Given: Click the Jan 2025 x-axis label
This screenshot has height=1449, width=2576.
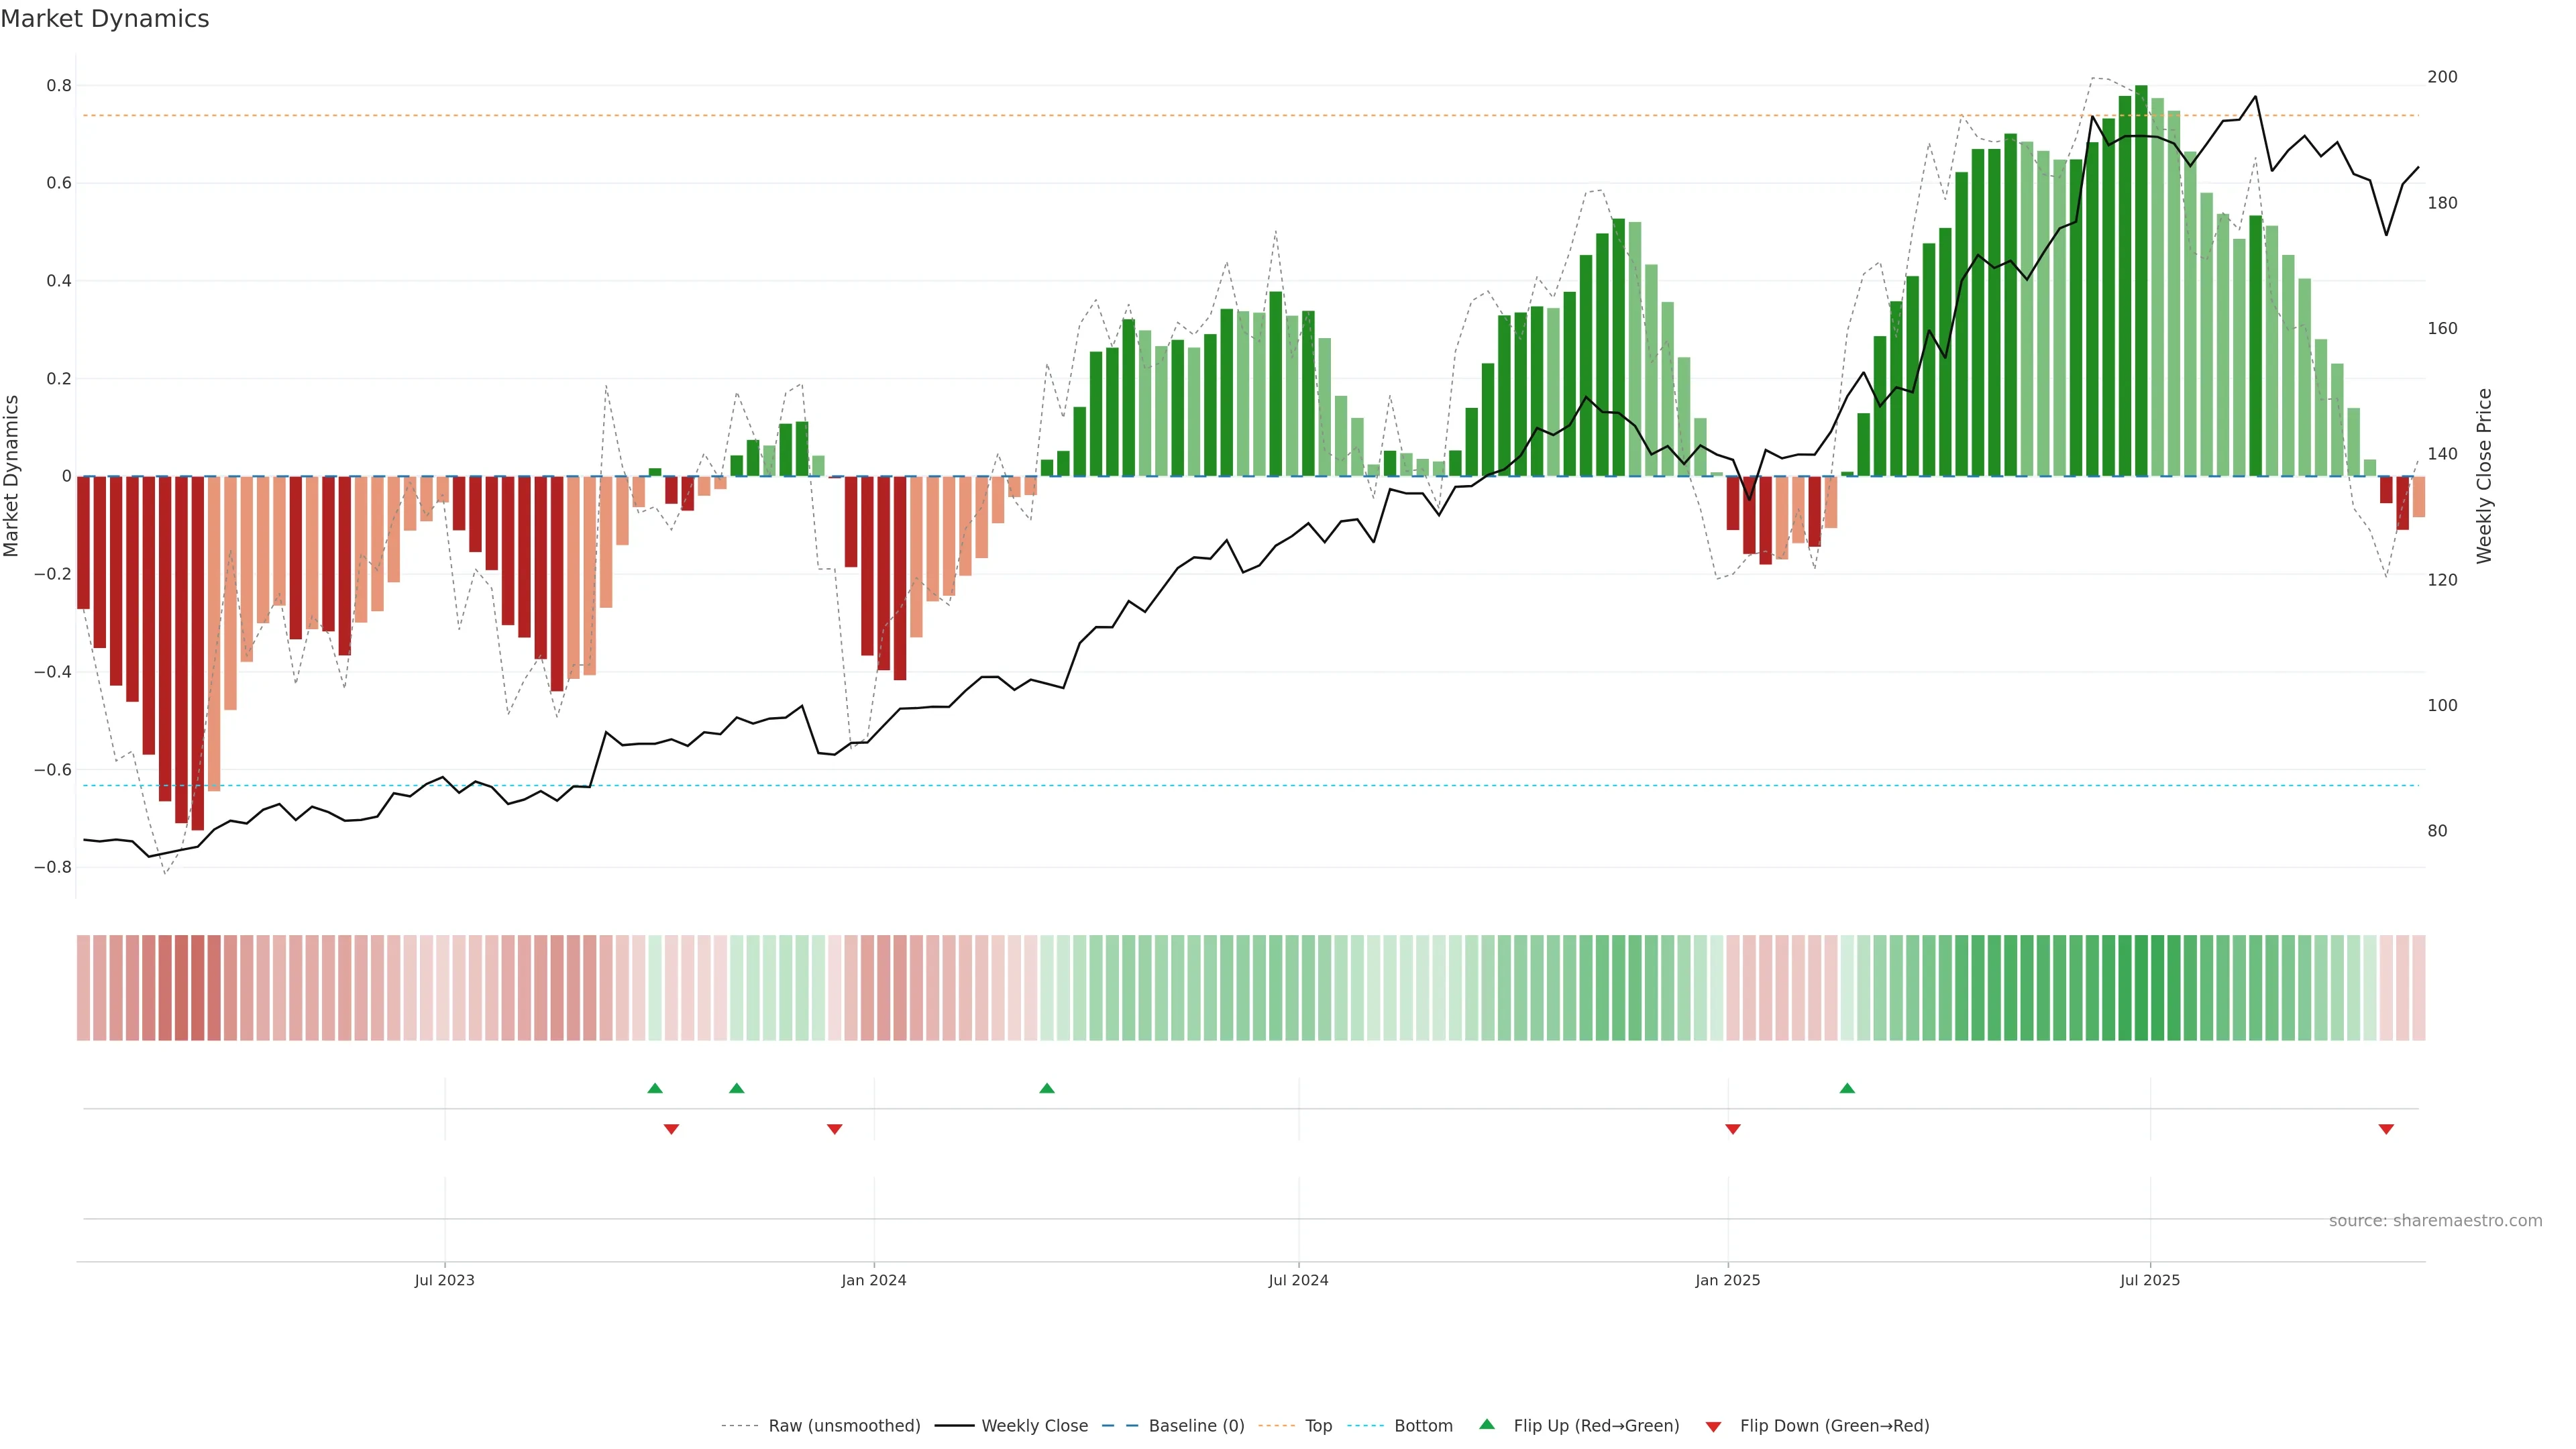Looking at the screenshot, I should click(1727, 1280).
